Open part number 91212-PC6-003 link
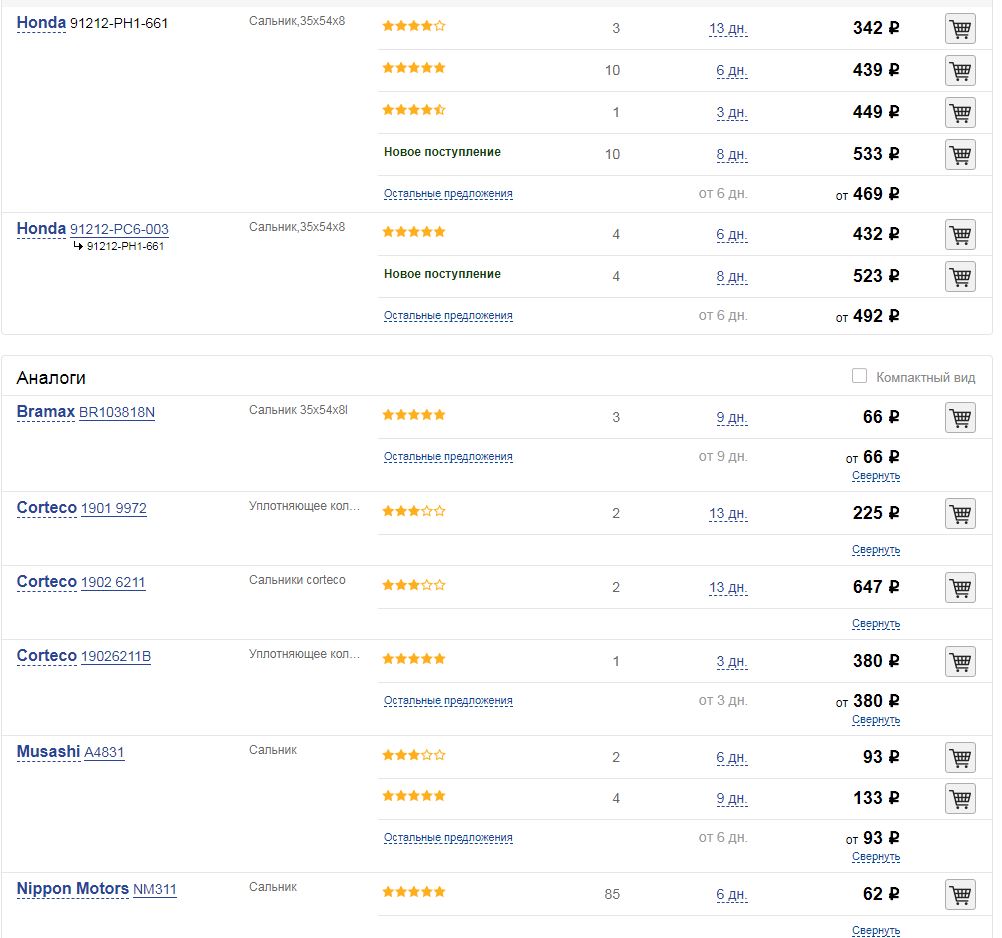The image size is (1002, 938). point(119,229)
